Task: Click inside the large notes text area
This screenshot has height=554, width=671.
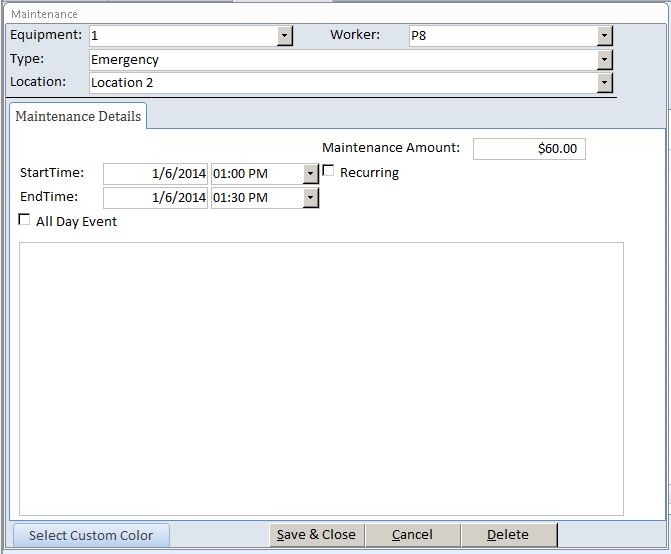Action: [x=322, y=378]
